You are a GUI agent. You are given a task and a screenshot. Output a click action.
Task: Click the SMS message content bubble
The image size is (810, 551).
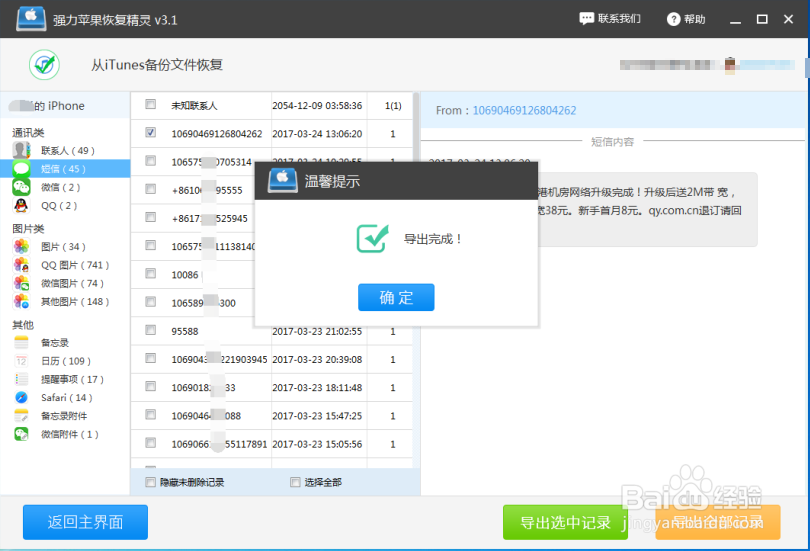point(648,210)
